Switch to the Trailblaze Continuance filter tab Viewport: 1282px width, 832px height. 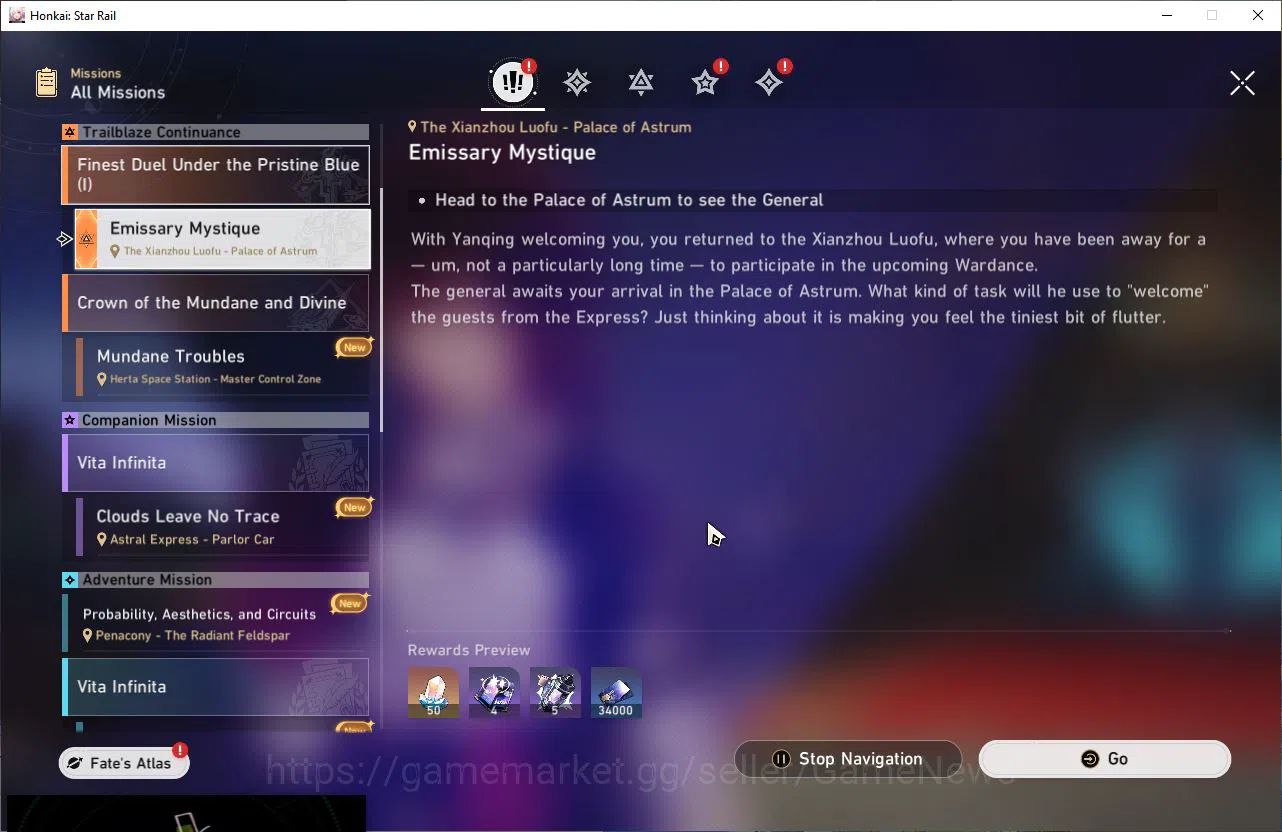pos(641,82)
